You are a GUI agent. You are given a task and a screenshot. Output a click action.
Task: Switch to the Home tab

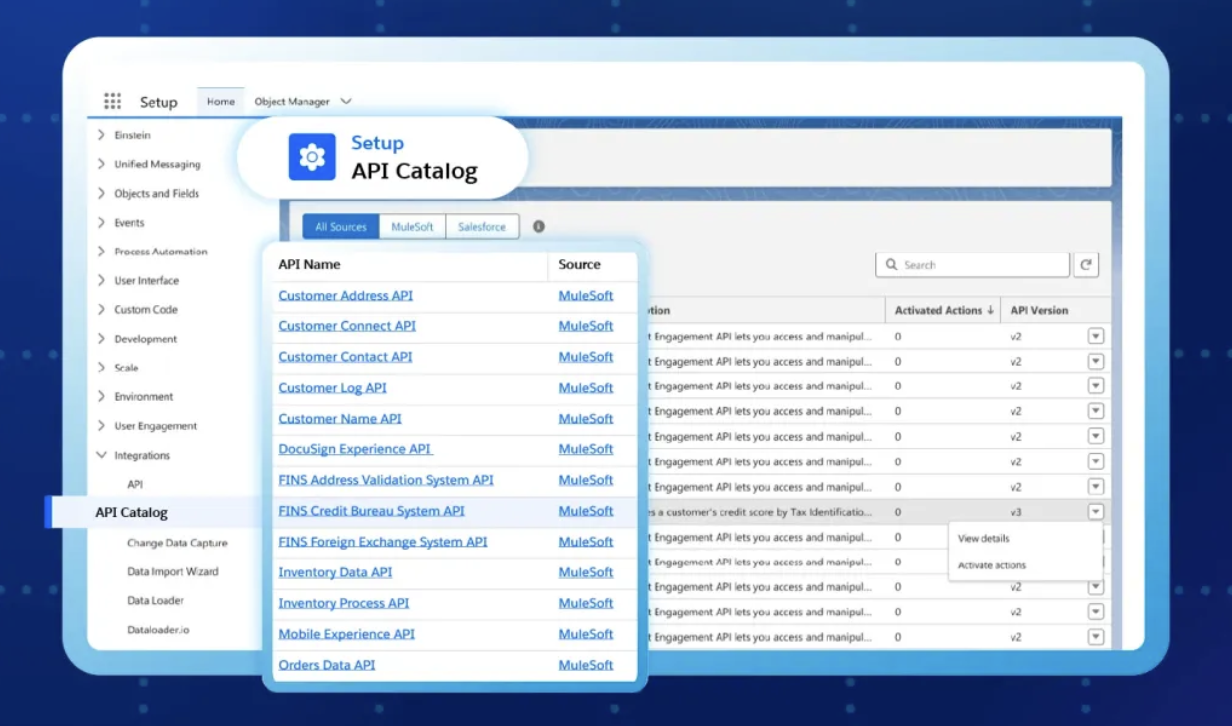point(221,101)
